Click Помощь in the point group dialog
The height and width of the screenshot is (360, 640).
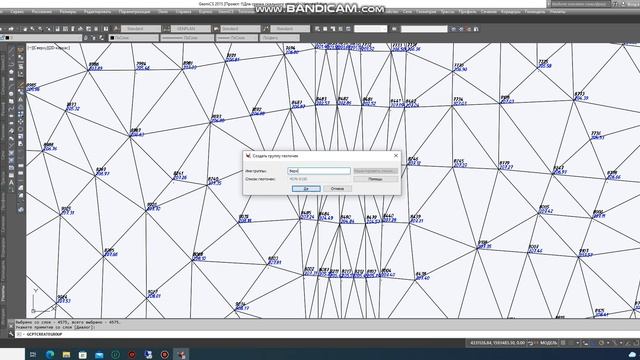click(376, 179)
